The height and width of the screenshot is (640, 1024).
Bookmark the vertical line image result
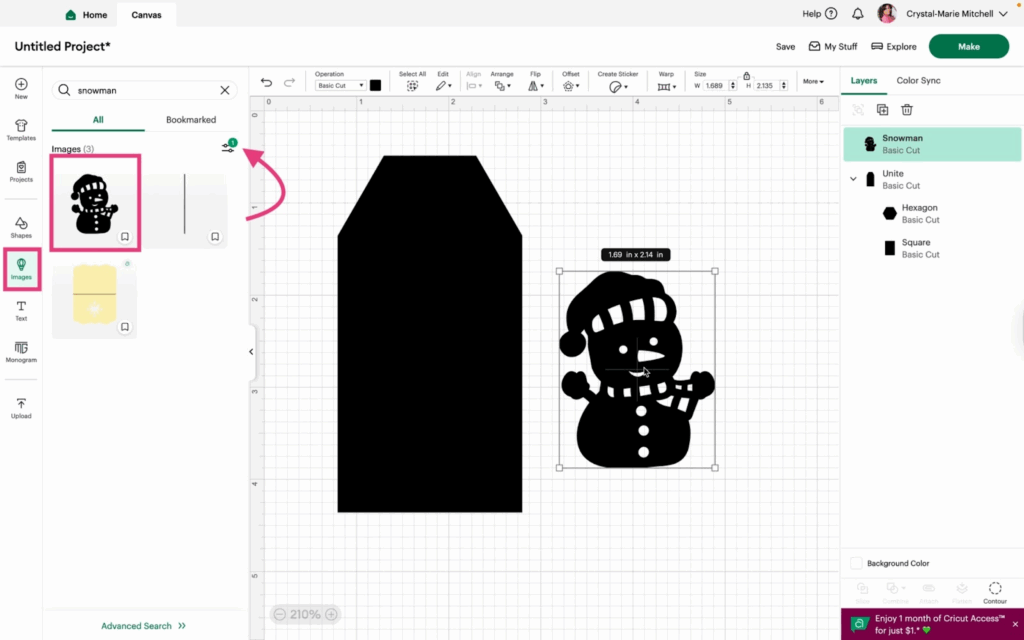pos(215,237)
